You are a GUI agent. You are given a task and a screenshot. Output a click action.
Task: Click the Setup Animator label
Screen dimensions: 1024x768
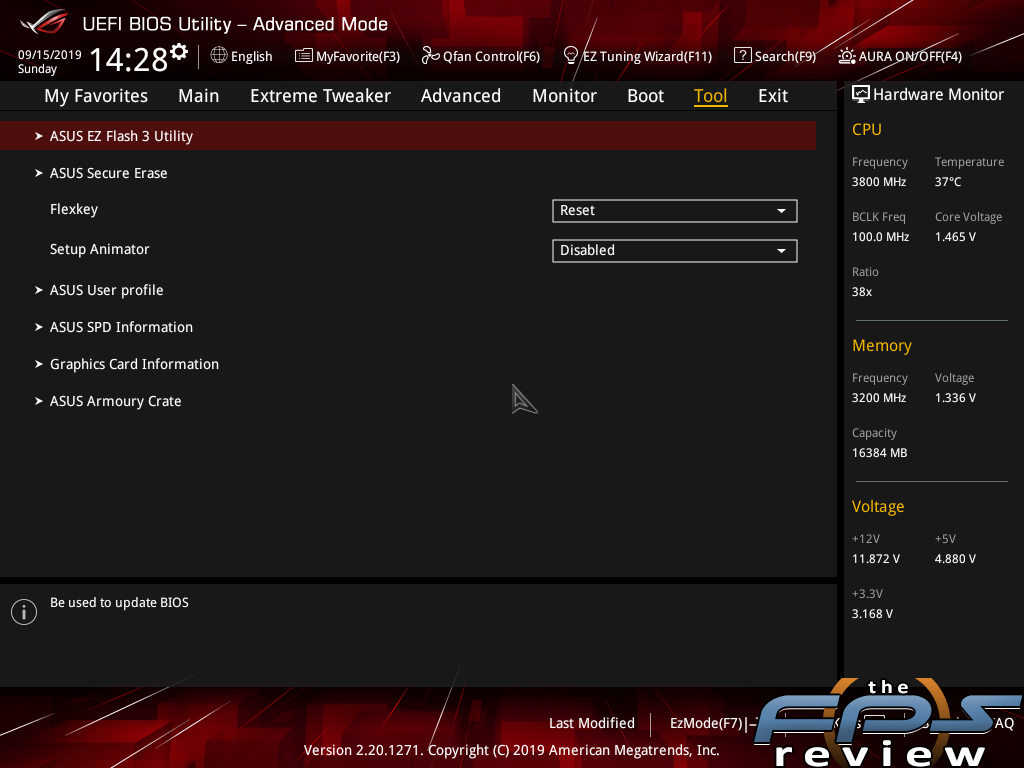(100, 249)
